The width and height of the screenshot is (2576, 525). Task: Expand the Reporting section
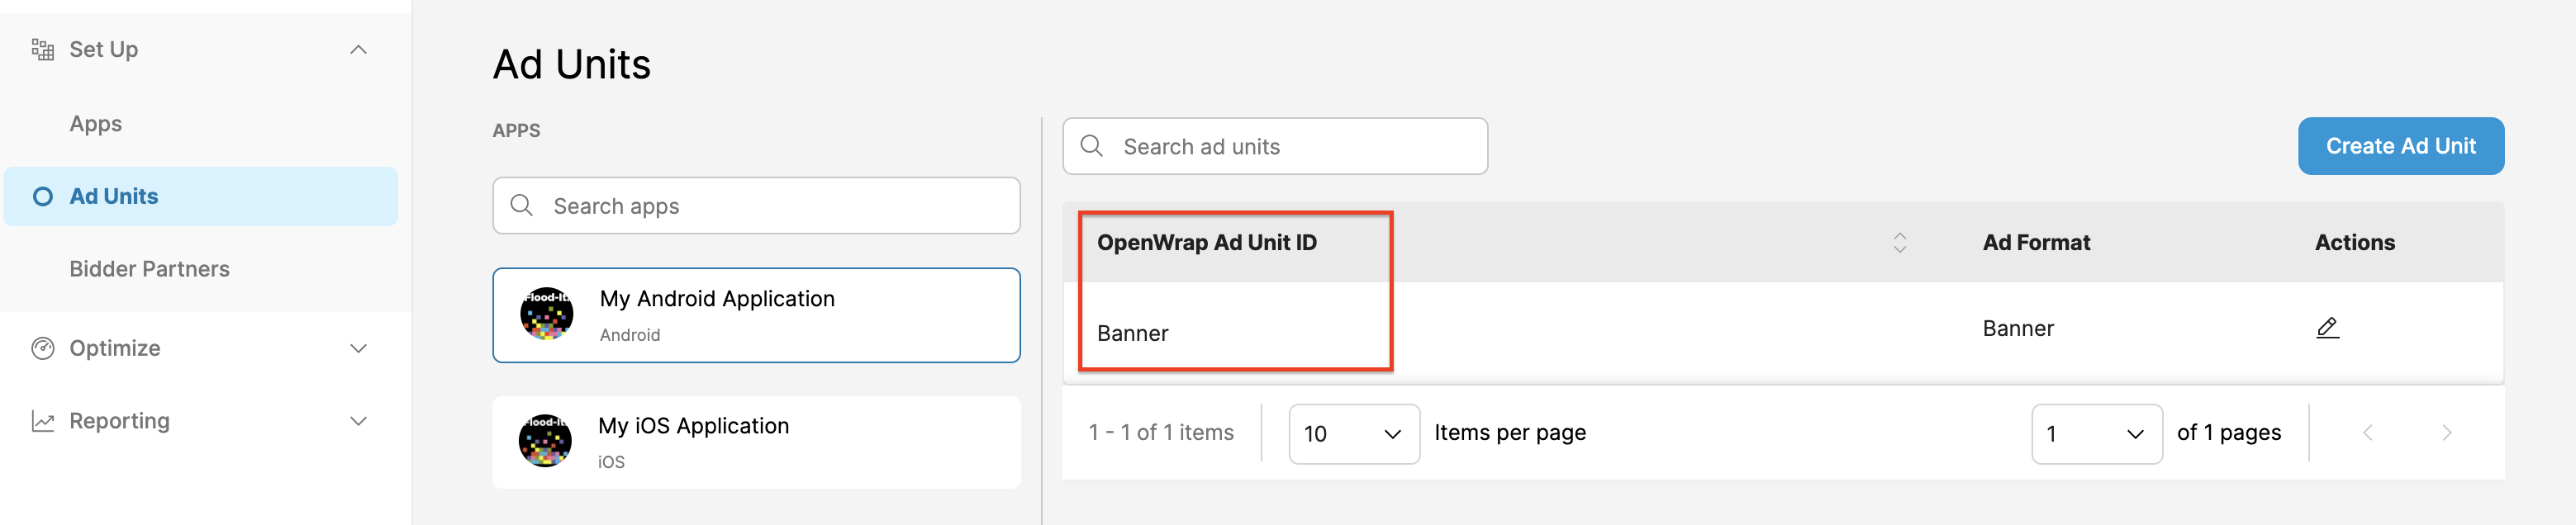(x=357, y=420)
